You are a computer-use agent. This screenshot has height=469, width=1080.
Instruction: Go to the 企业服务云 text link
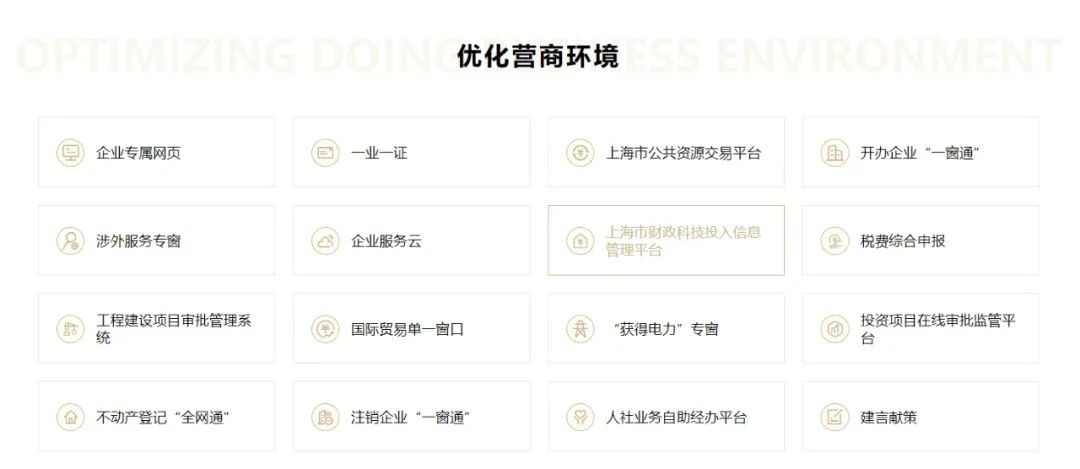387,241
